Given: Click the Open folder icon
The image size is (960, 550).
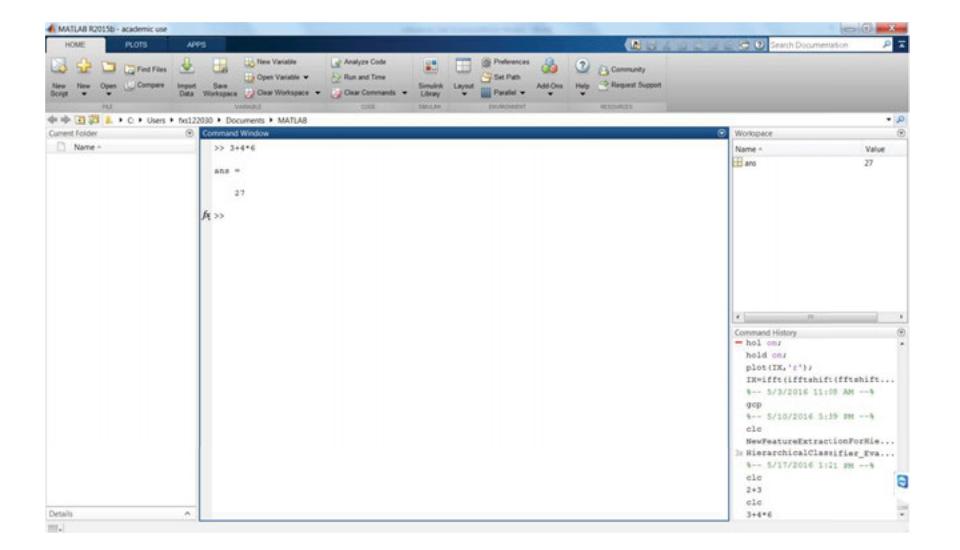Looking at the screenshot, I should tap(108, 67).
